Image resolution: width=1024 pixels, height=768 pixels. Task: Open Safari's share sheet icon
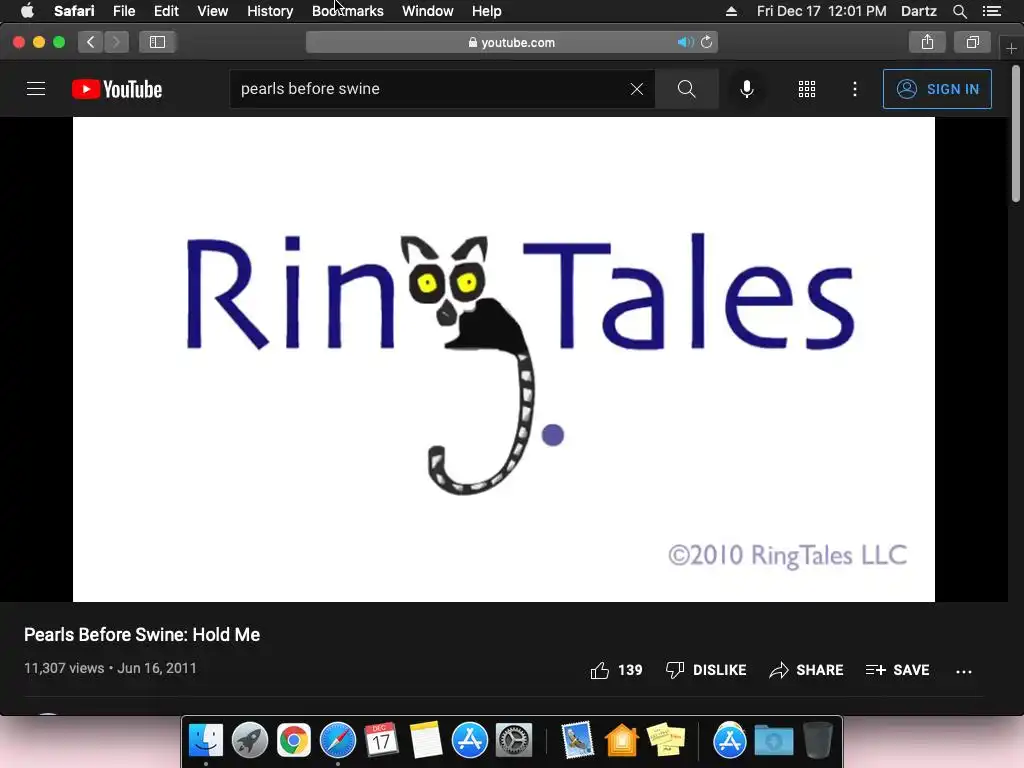[927, 42]
